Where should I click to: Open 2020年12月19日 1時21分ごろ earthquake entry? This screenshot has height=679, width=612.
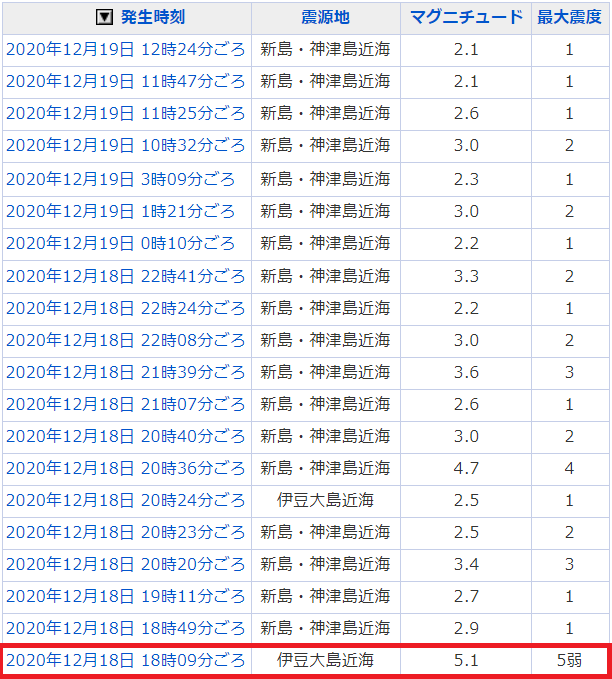120,211
